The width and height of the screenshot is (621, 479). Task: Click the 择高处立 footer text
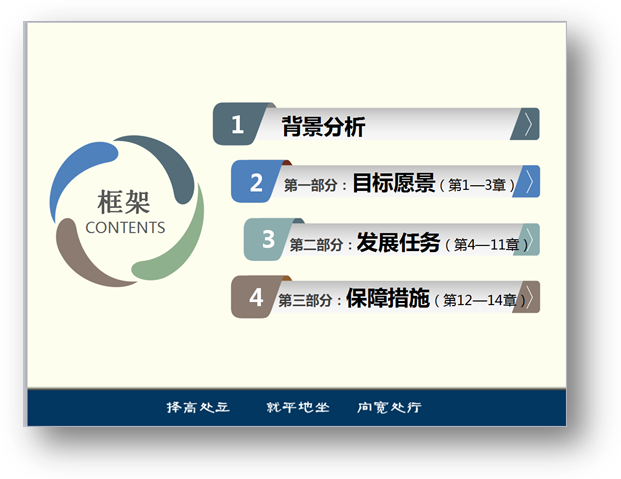coord(198,408)
